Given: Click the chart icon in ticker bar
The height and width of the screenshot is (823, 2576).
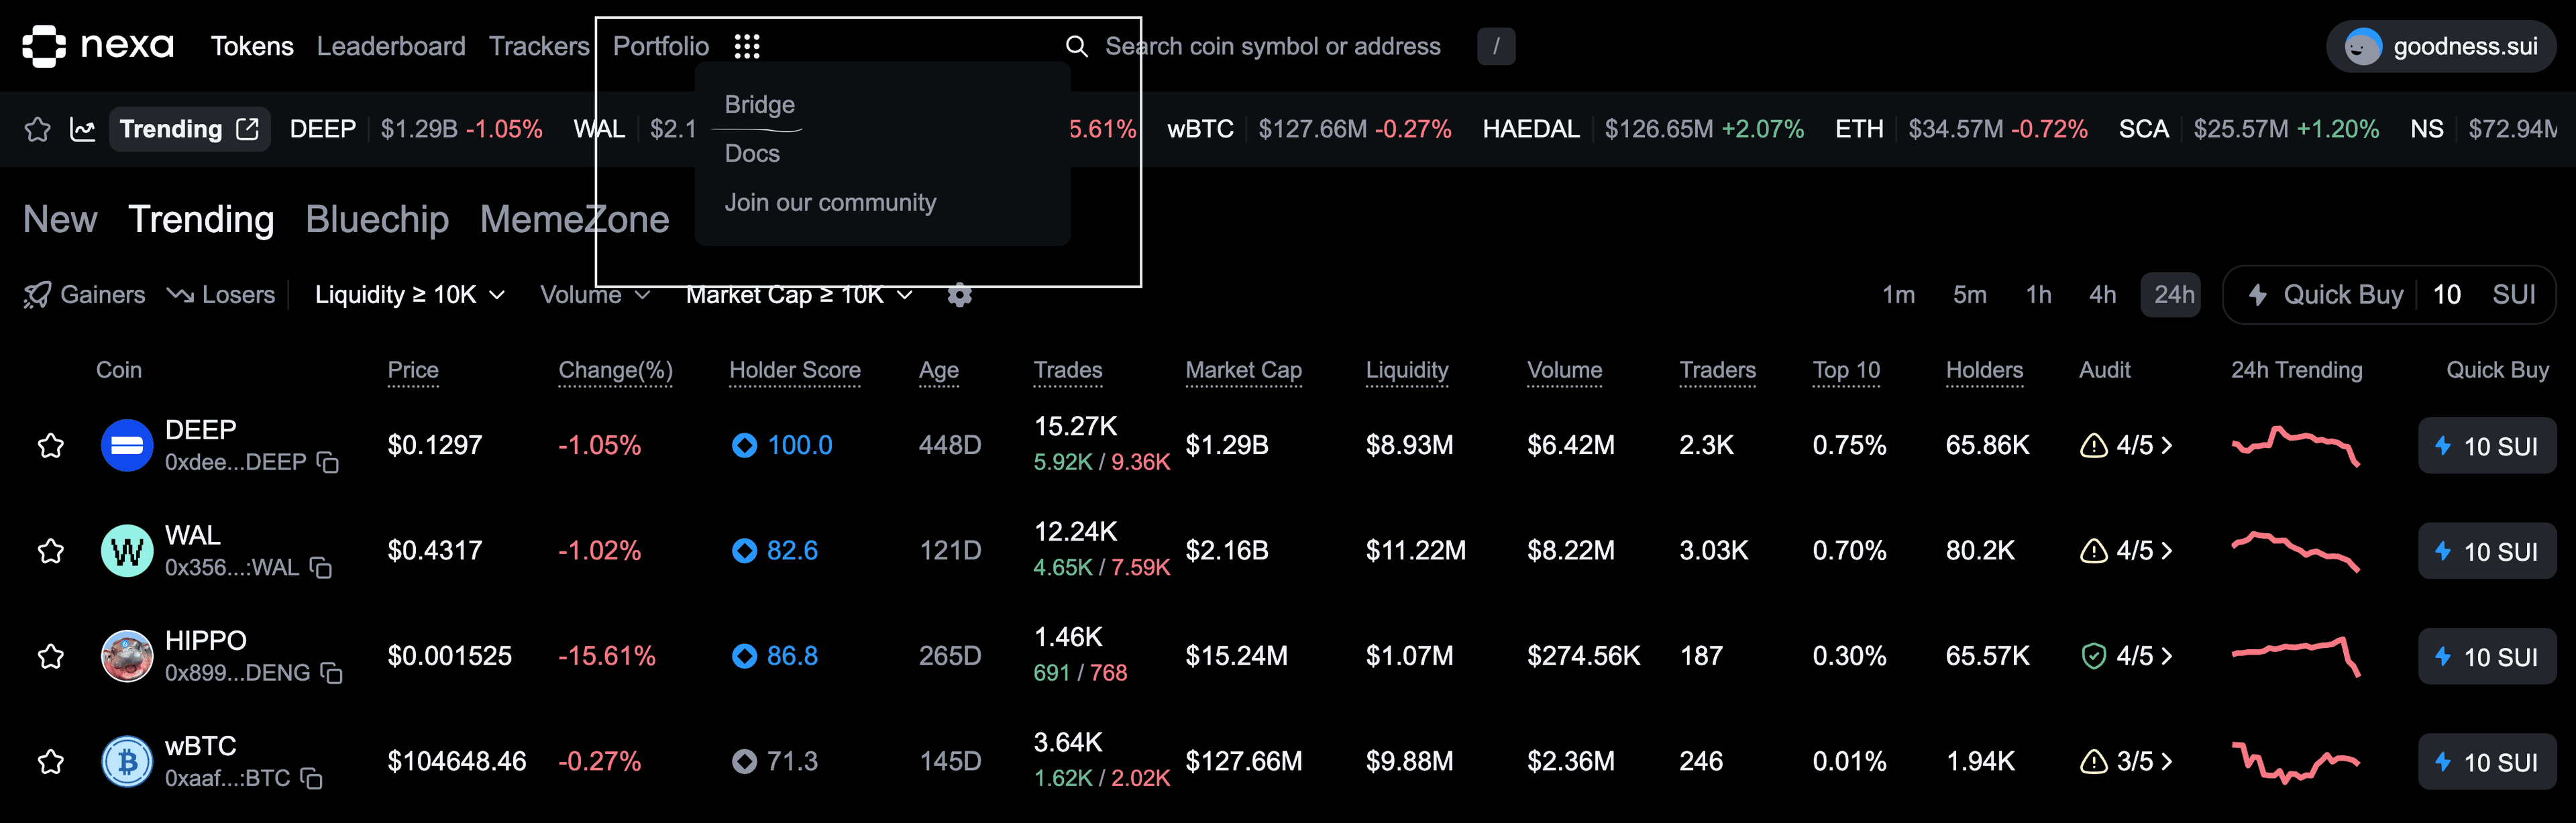Looking at the screenshot, I should pyautogui.click(x=83, y=129).
